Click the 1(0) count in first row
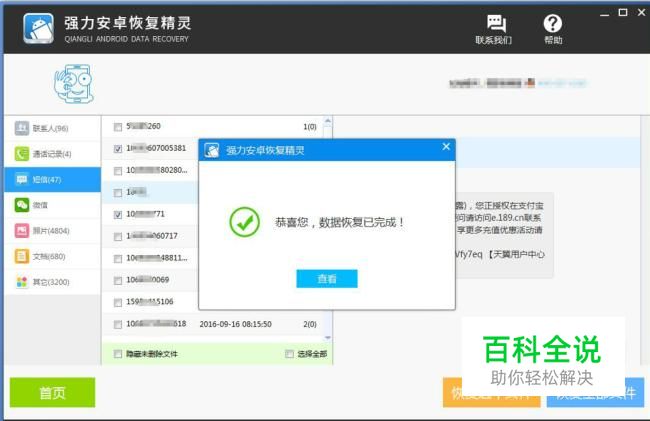 pos(310,127)
